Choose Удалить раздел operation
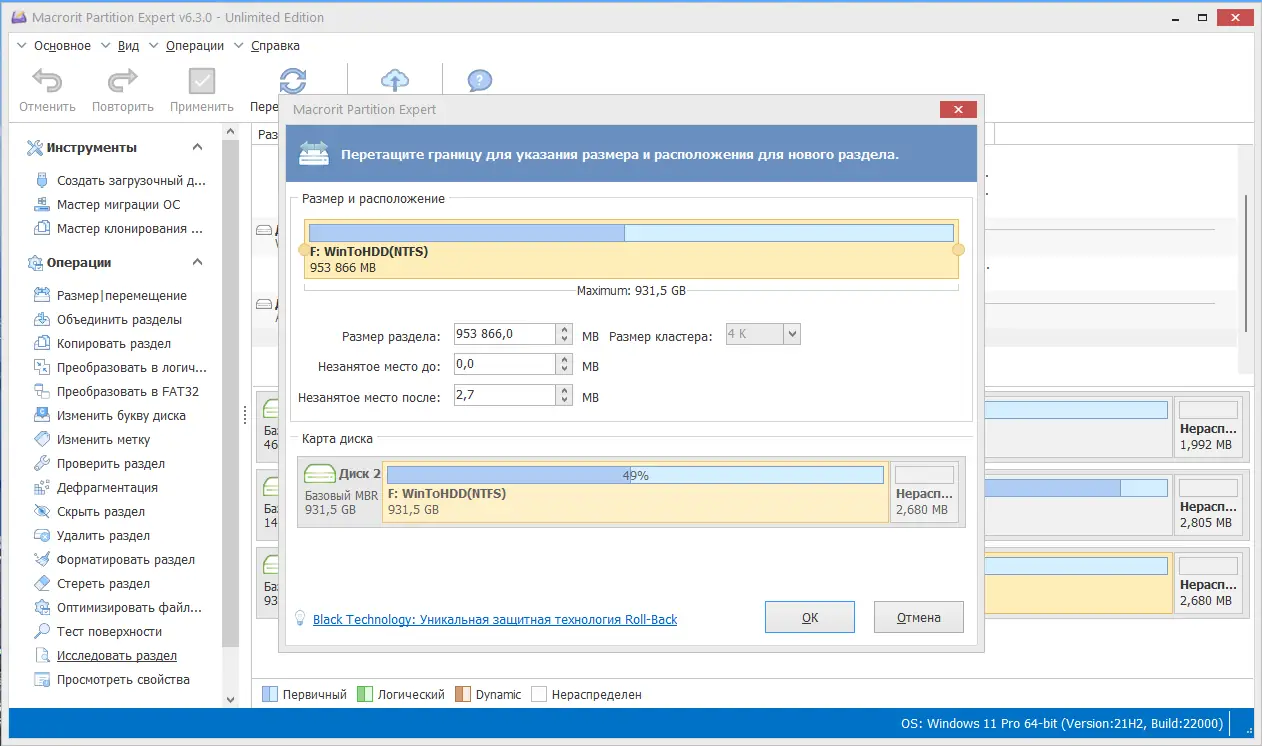 (91, 536)
